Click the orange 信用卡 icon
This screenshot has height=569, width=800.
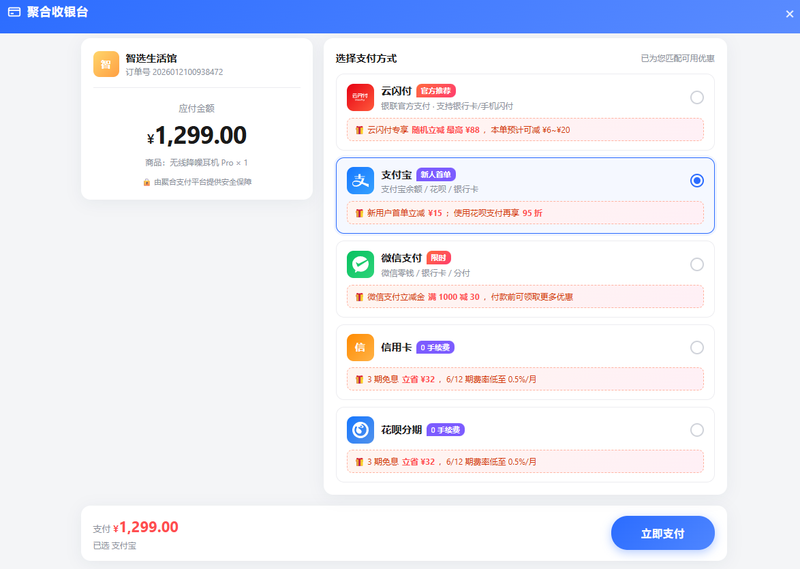360,348
